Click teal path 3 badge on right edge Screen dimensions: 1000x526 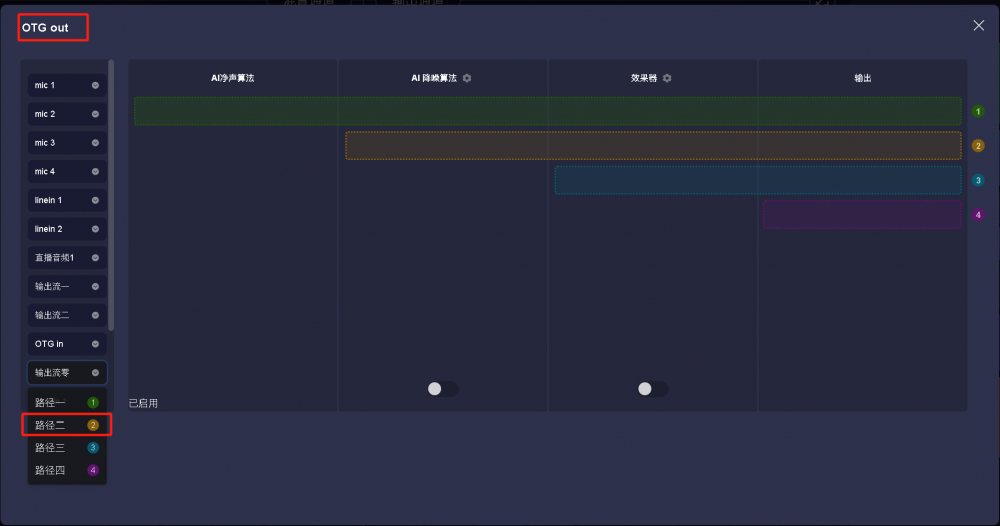coord(978,181)
